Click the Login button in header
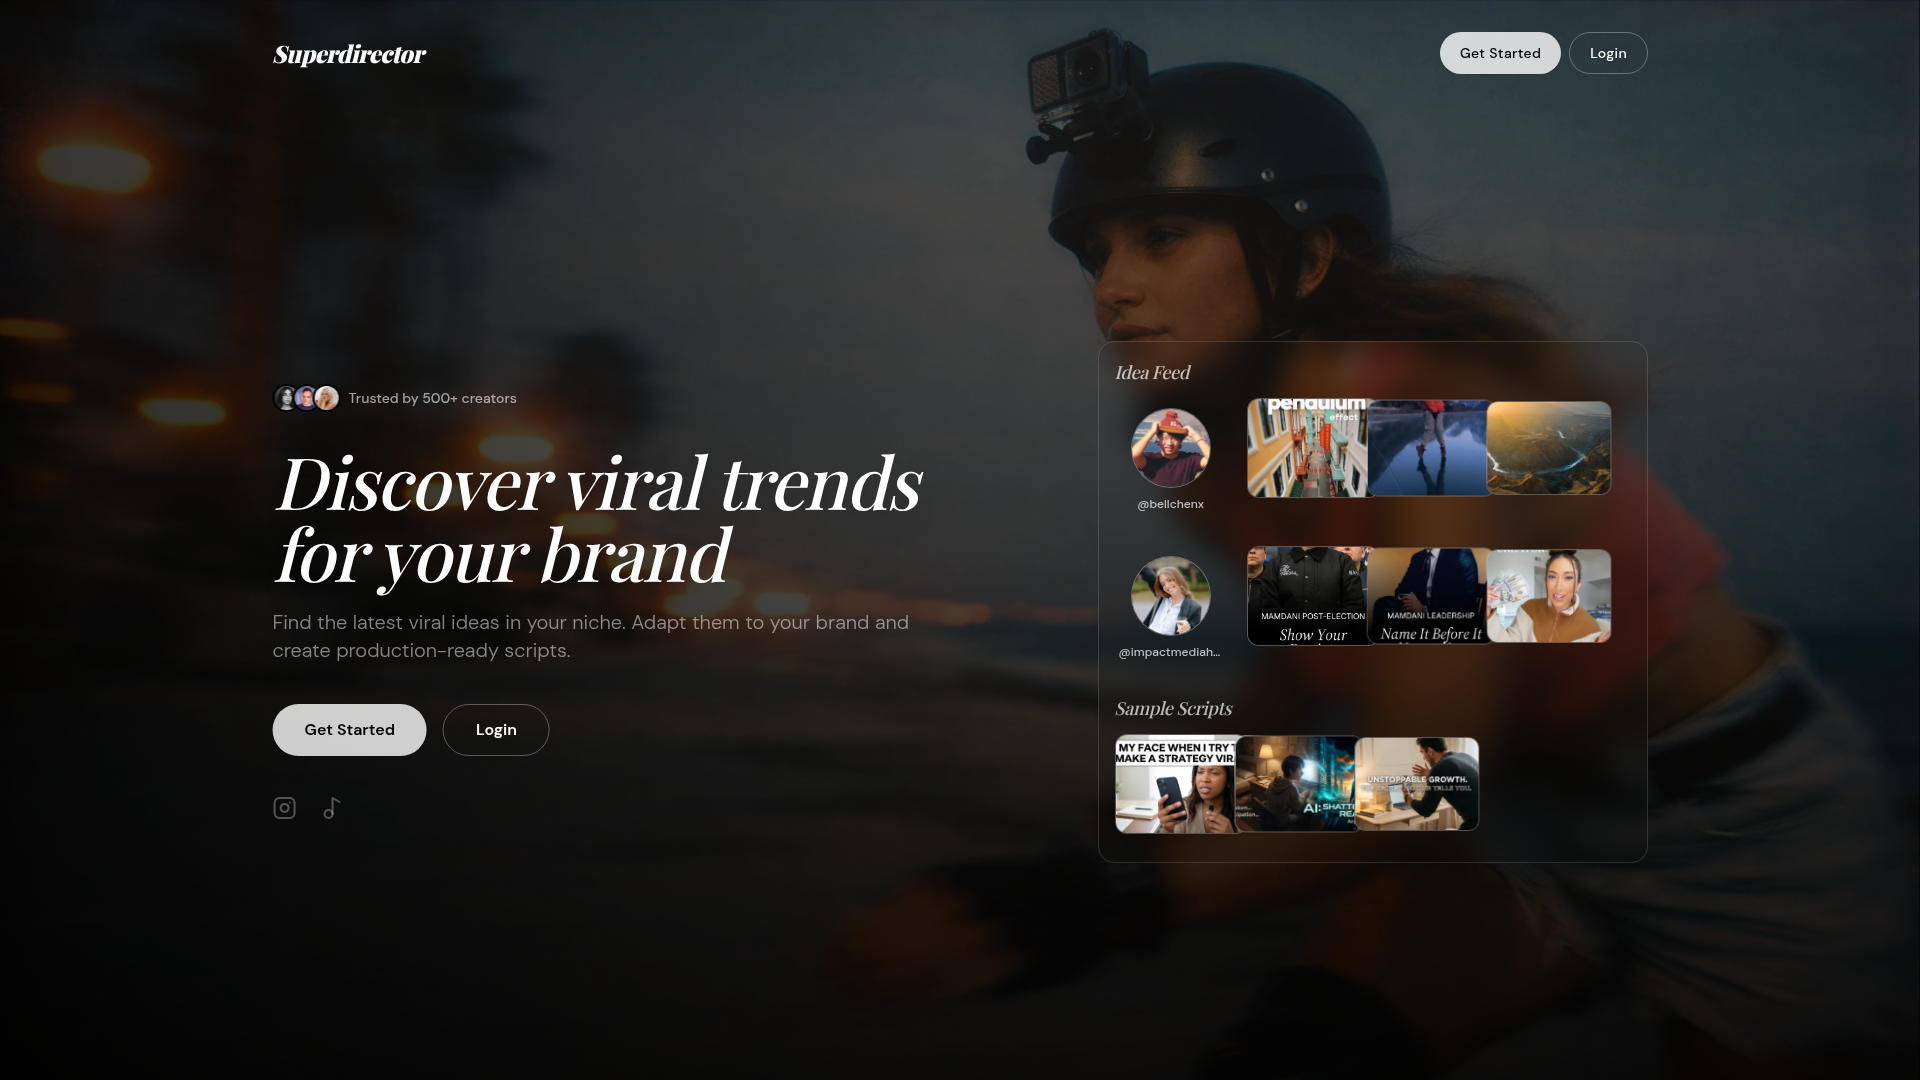The image size is (1920, 1080). pyautogui.click(x=1607, y=53)
